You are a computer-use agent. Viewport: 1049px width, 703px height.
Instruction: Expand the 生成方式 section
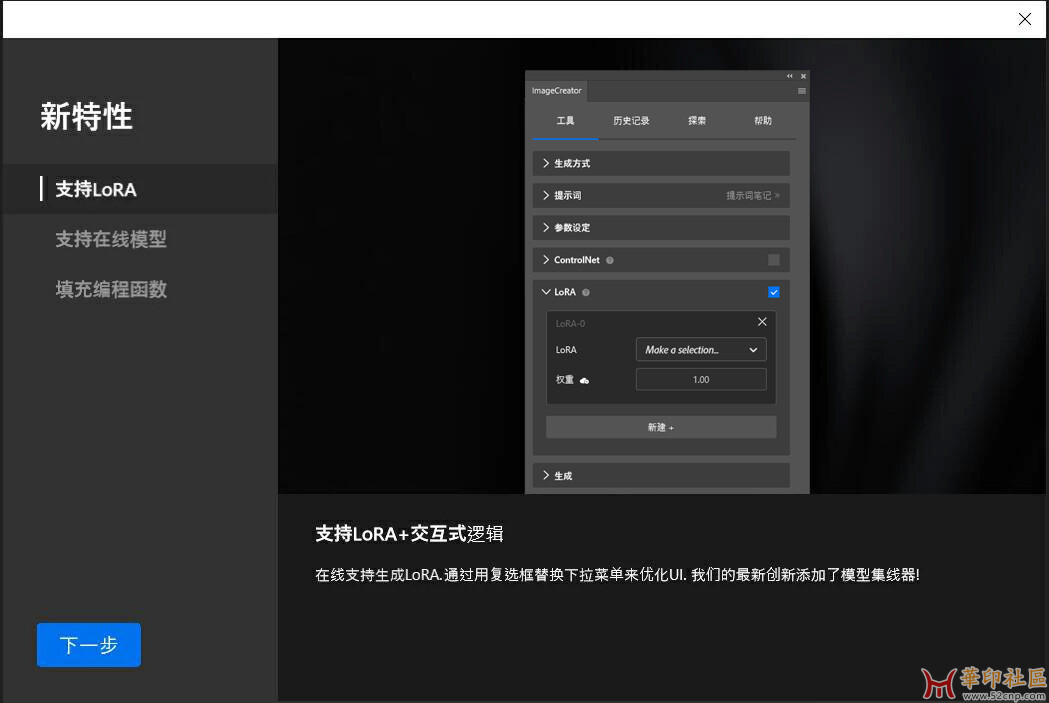[661, 163]
